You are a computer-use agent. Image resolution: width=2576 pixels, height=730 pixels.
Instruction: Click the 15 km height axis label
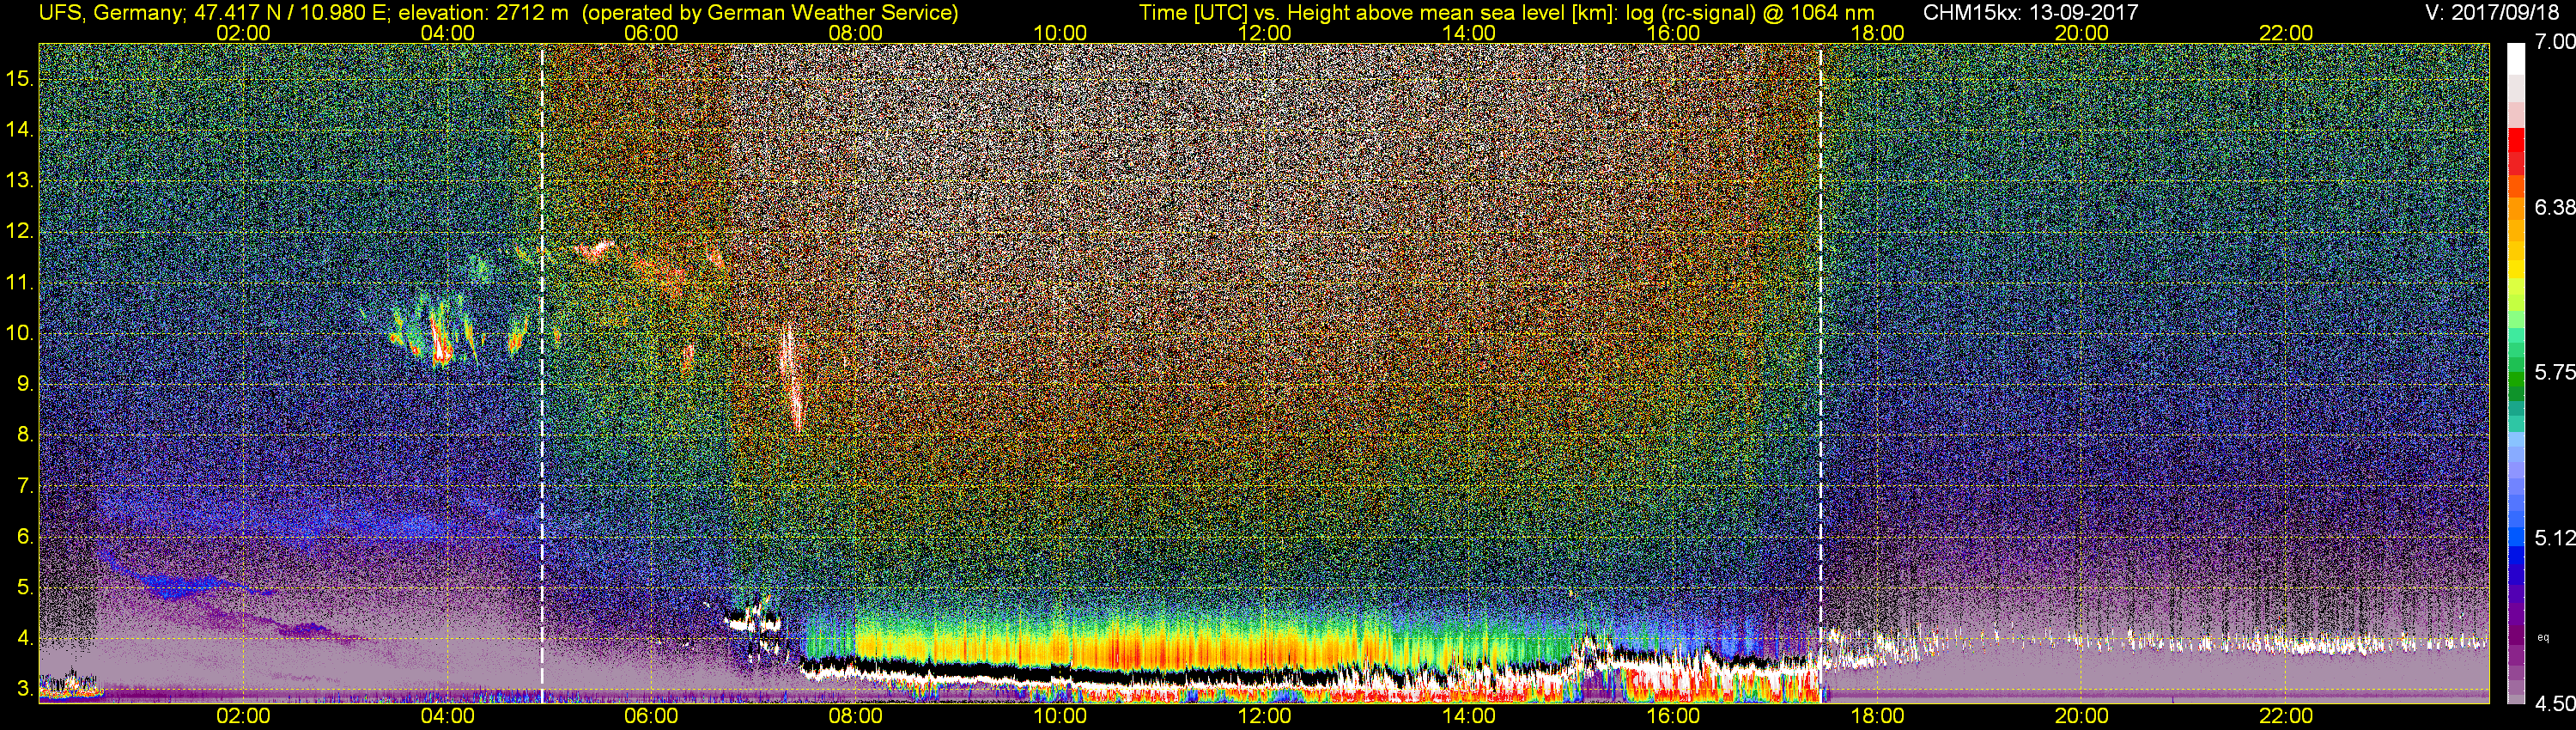(x=20, y=78)
